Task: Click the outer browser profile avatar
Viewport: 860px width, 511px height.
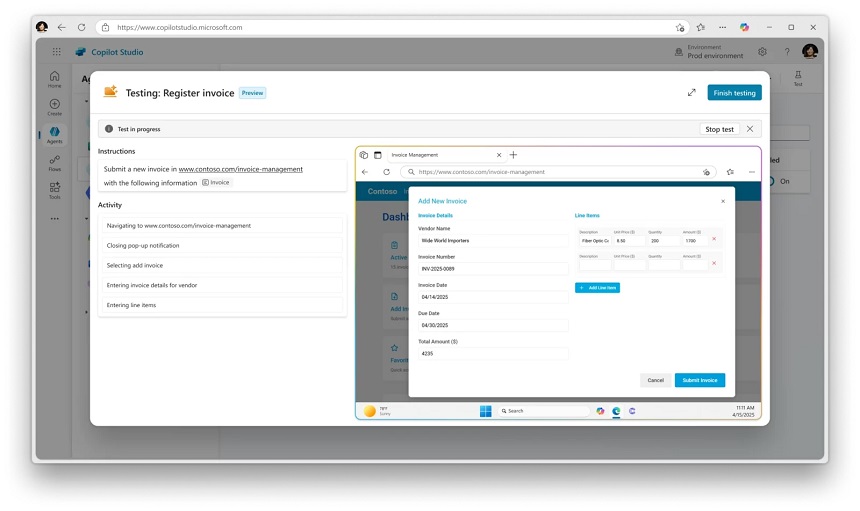Action: click(x=42, y=26)
